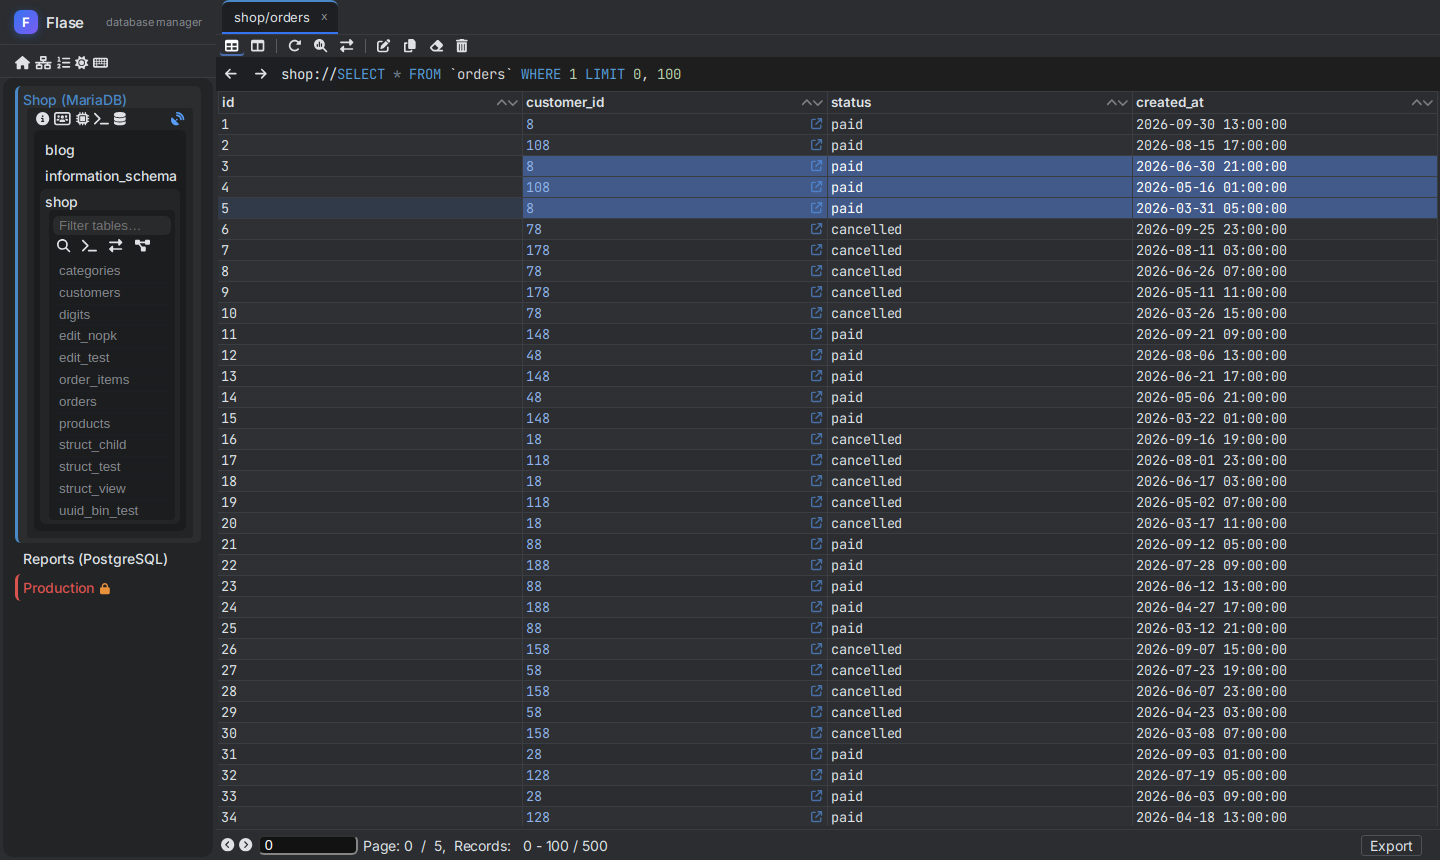Image resolution: width=1440 pixels, height=860 pixels.
Task: Click the Export button
Action: click(x=1391, y=846)
